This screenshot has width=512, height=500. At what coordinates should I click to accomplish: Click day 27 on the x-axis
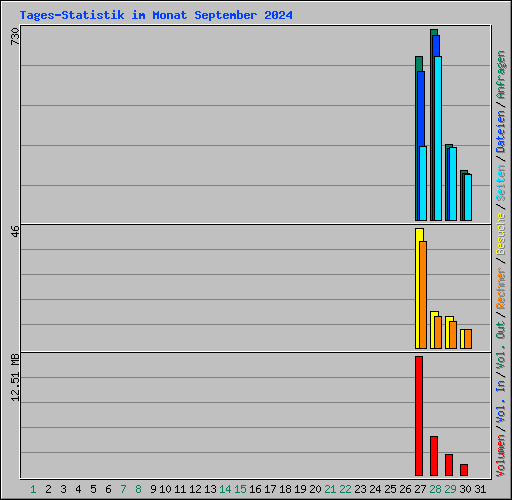pyautogui.click(x=420, y=489)
